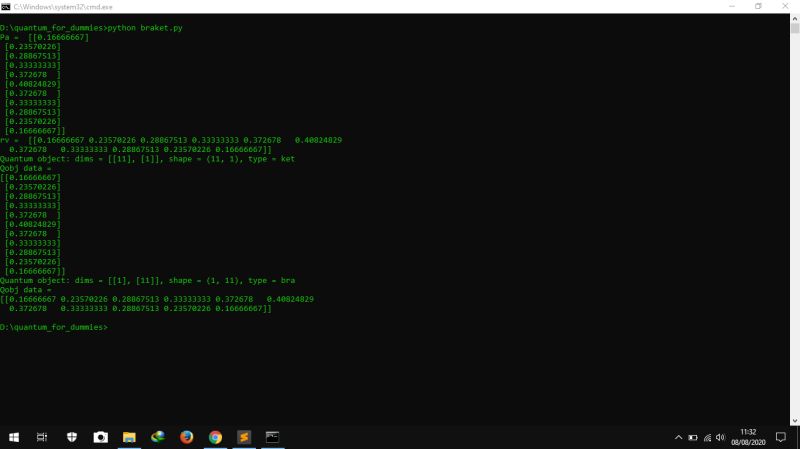
Task: Open the Camera app on taskbar
Action: click(x=101, y=437)
